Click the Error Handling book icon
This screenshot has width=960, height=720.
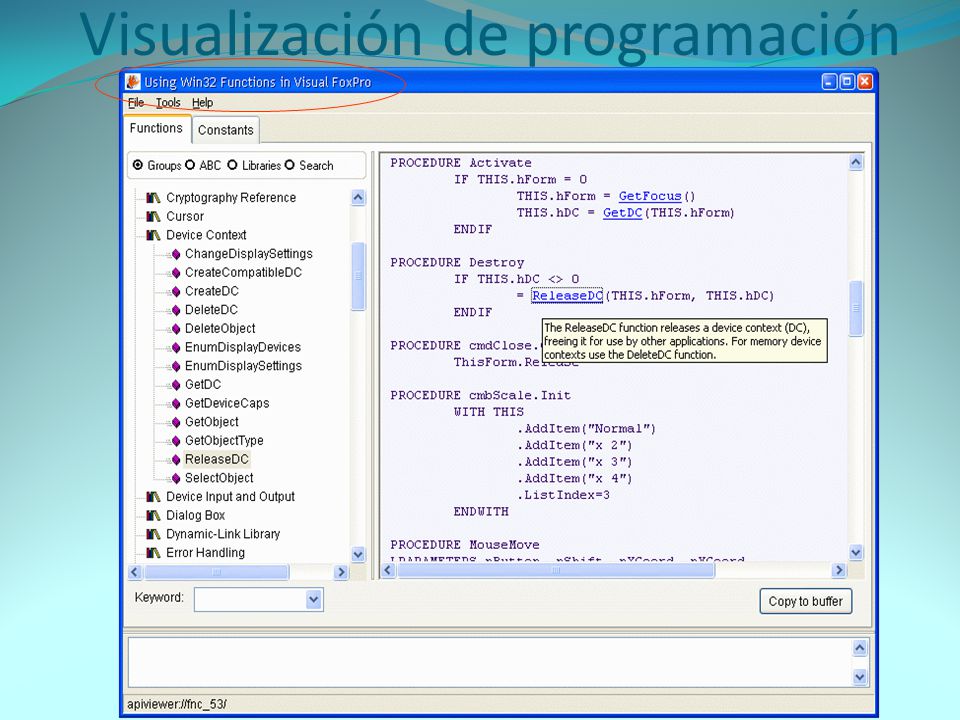[x=153, y=553]
